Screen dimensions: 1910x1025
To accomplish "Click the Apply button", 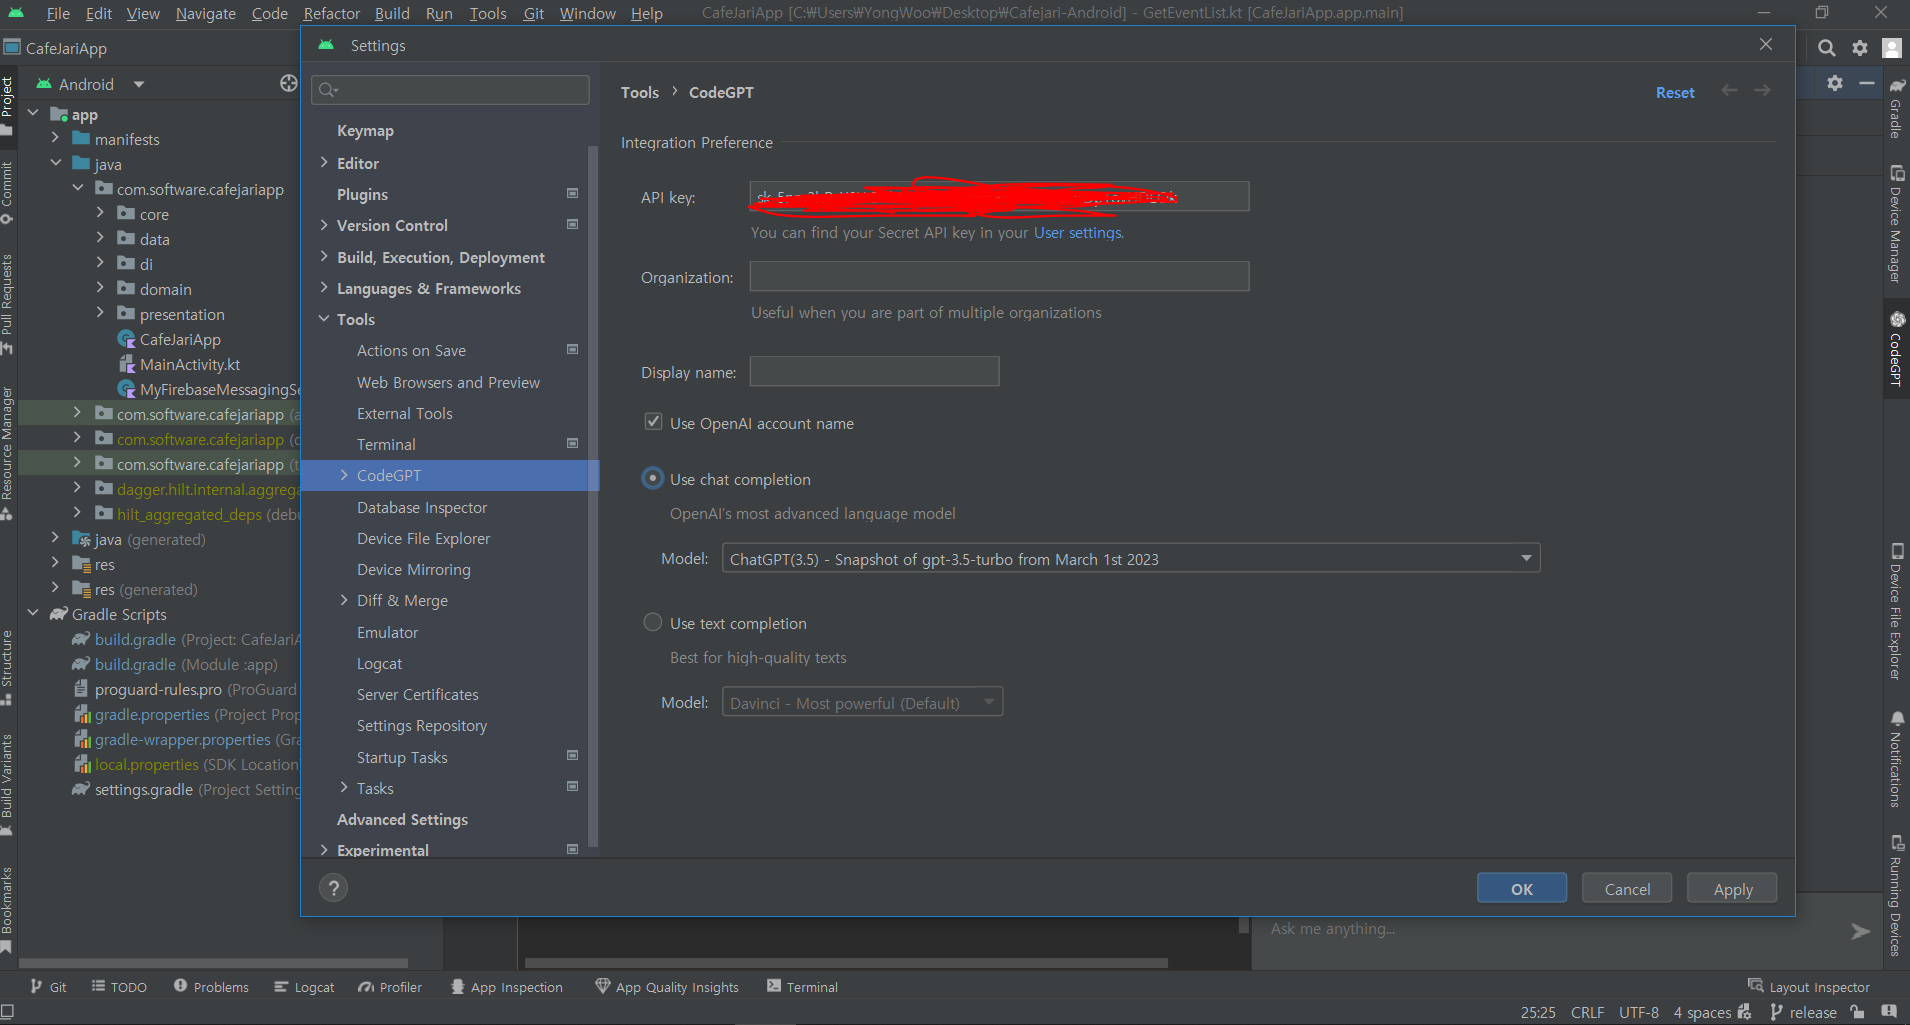I will coord(1732,888).
